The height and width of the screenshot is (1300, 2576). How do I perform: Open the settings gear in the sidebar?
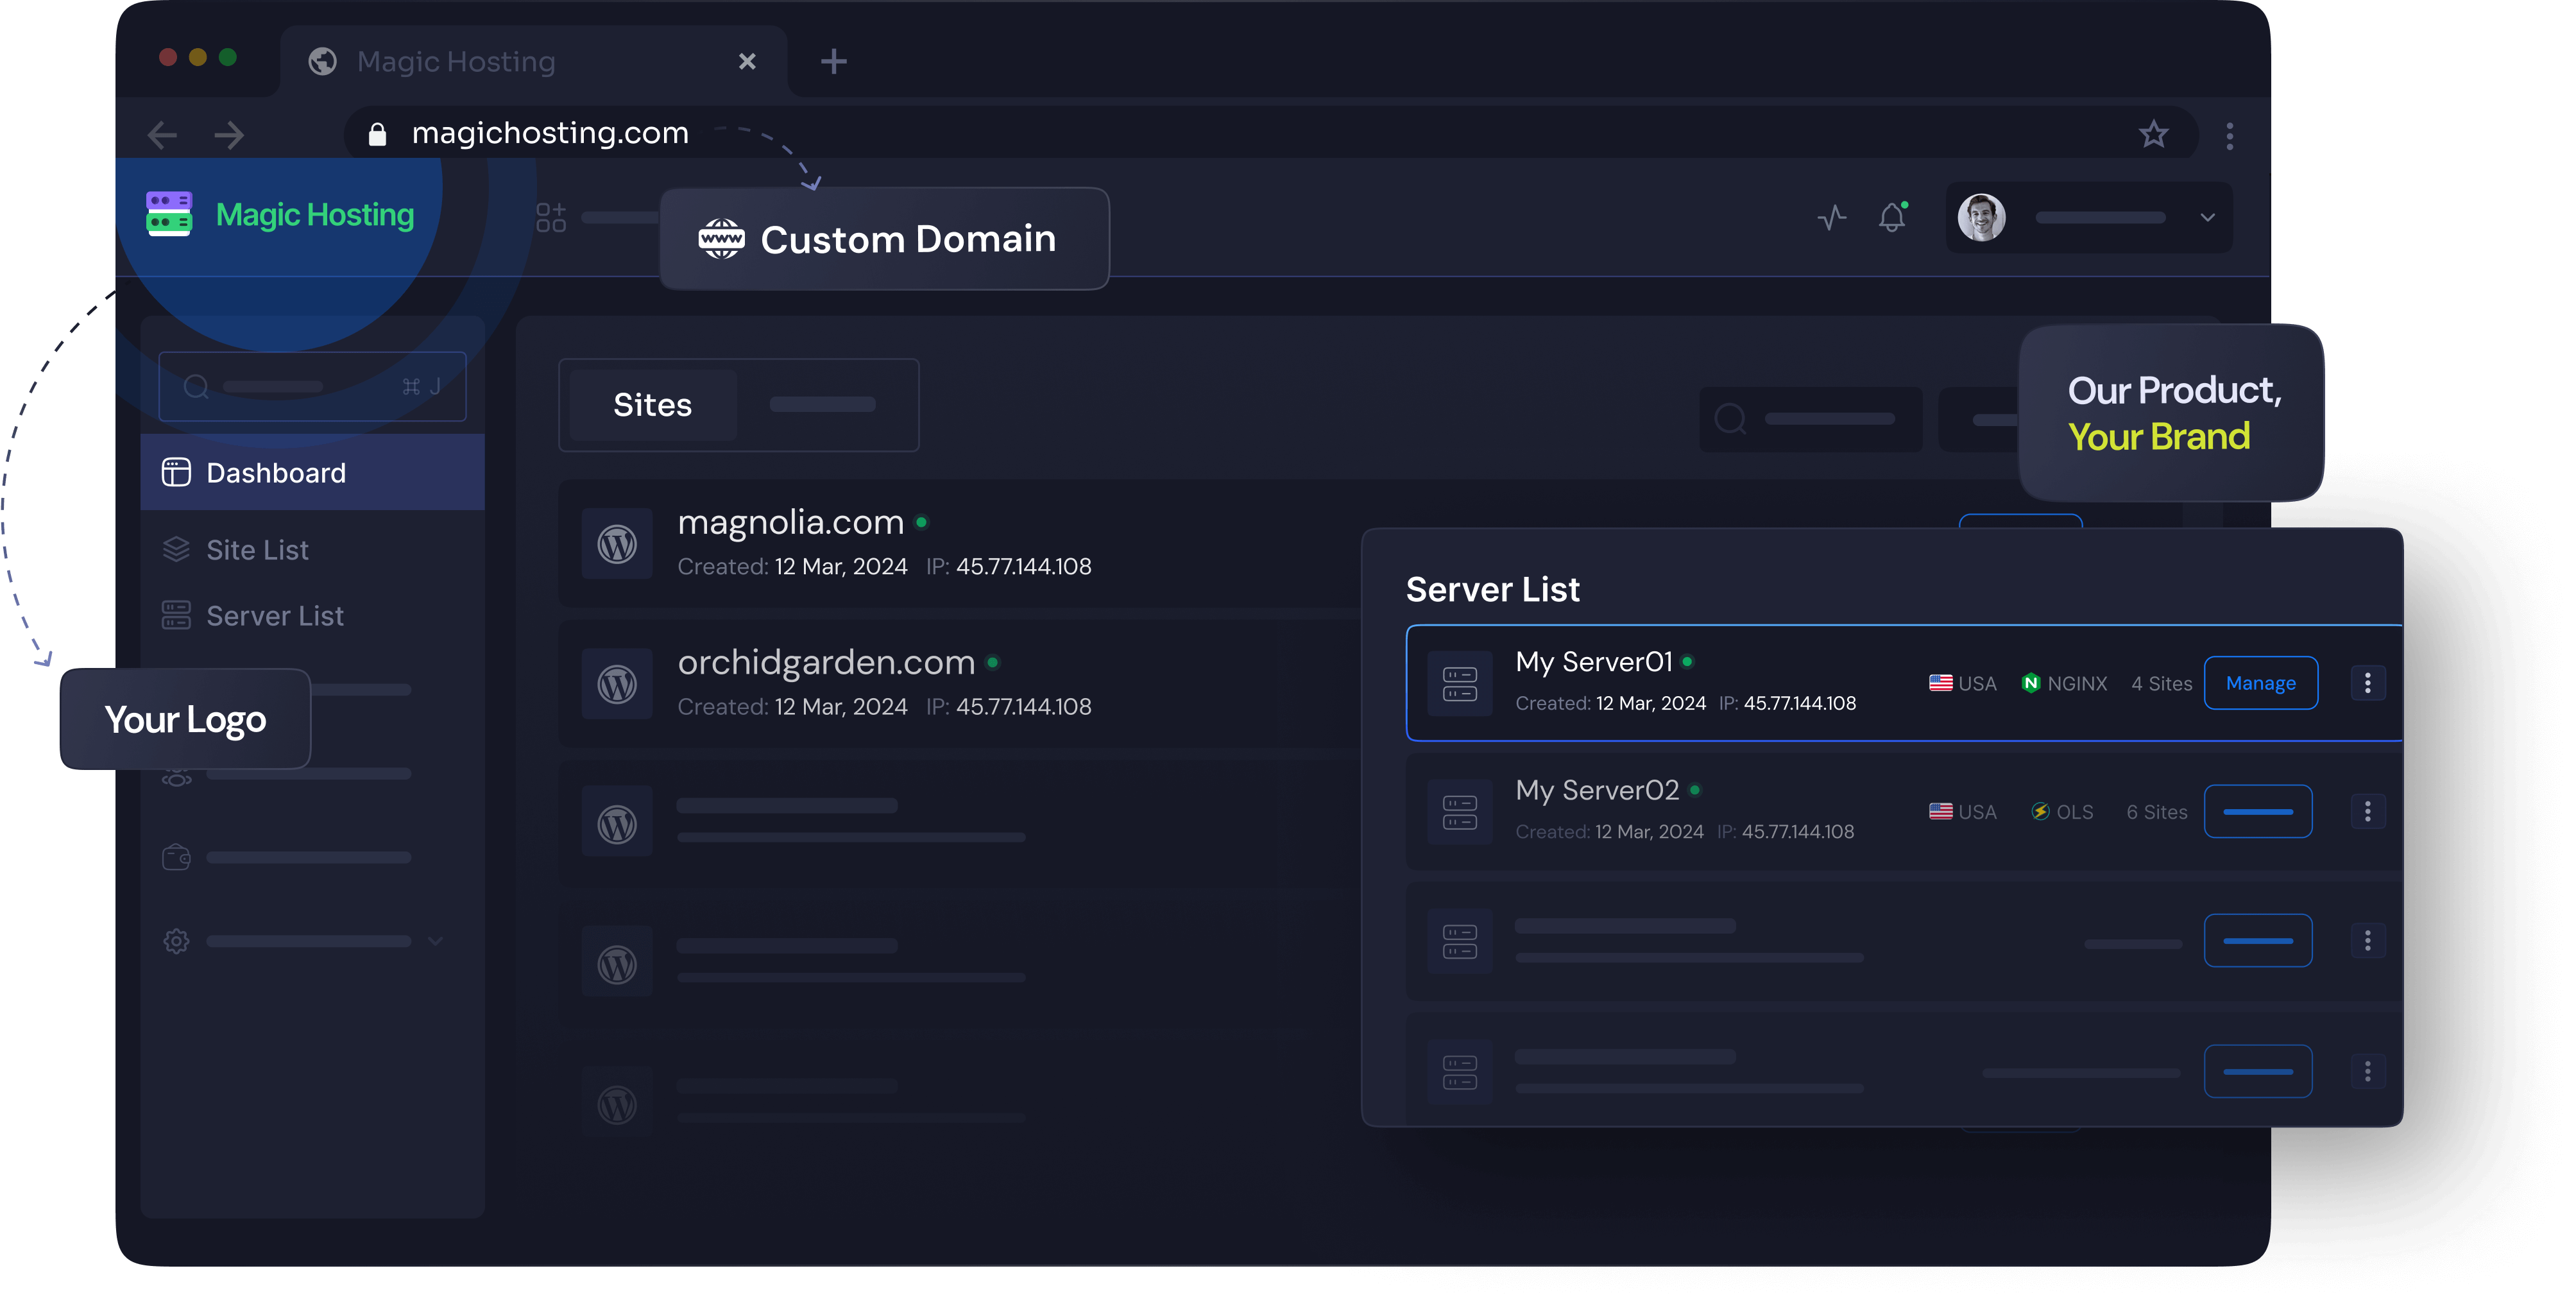pyautogui.click(x=176, y=941)
